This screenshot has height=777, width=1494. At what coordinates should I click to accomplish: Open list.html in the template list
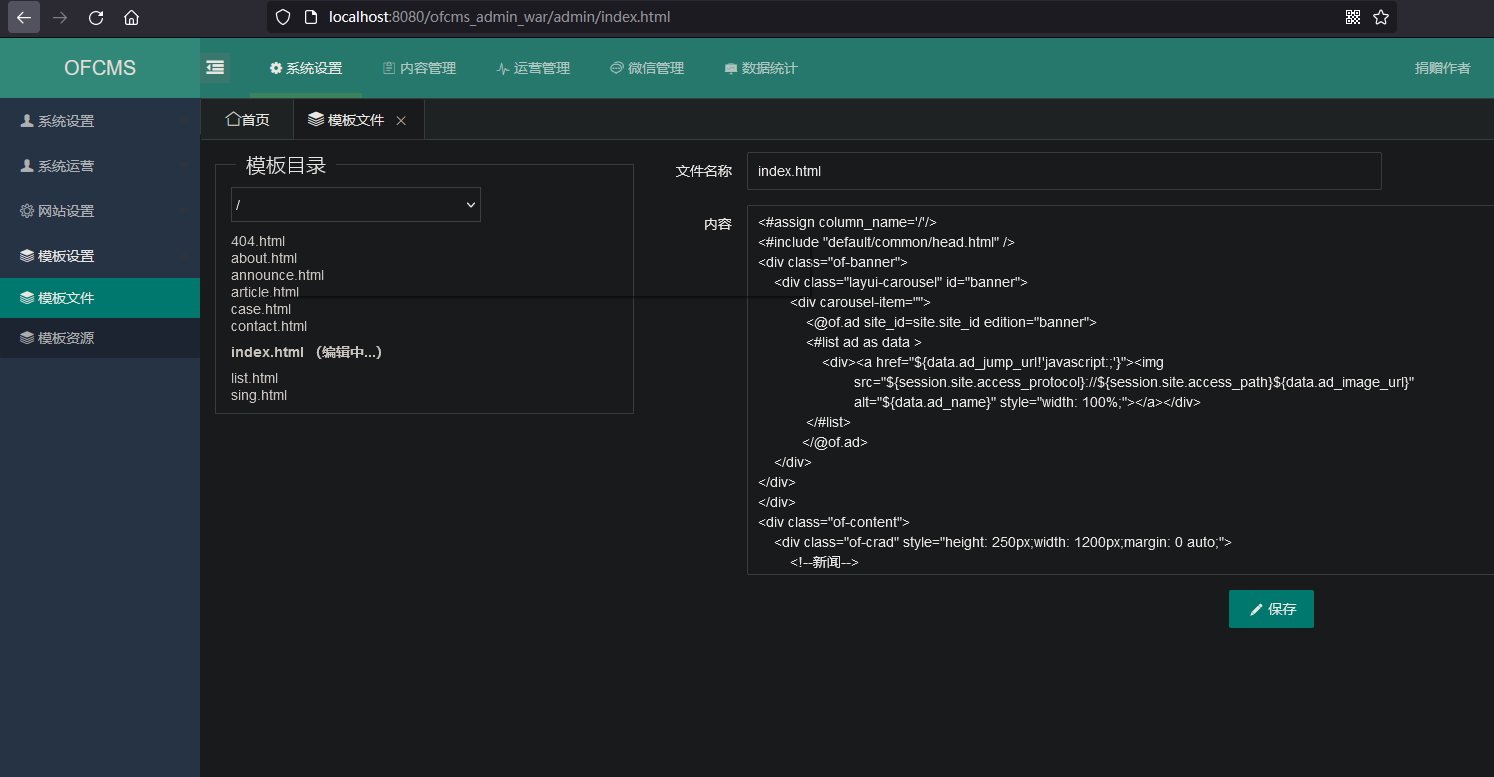point(254,378)
